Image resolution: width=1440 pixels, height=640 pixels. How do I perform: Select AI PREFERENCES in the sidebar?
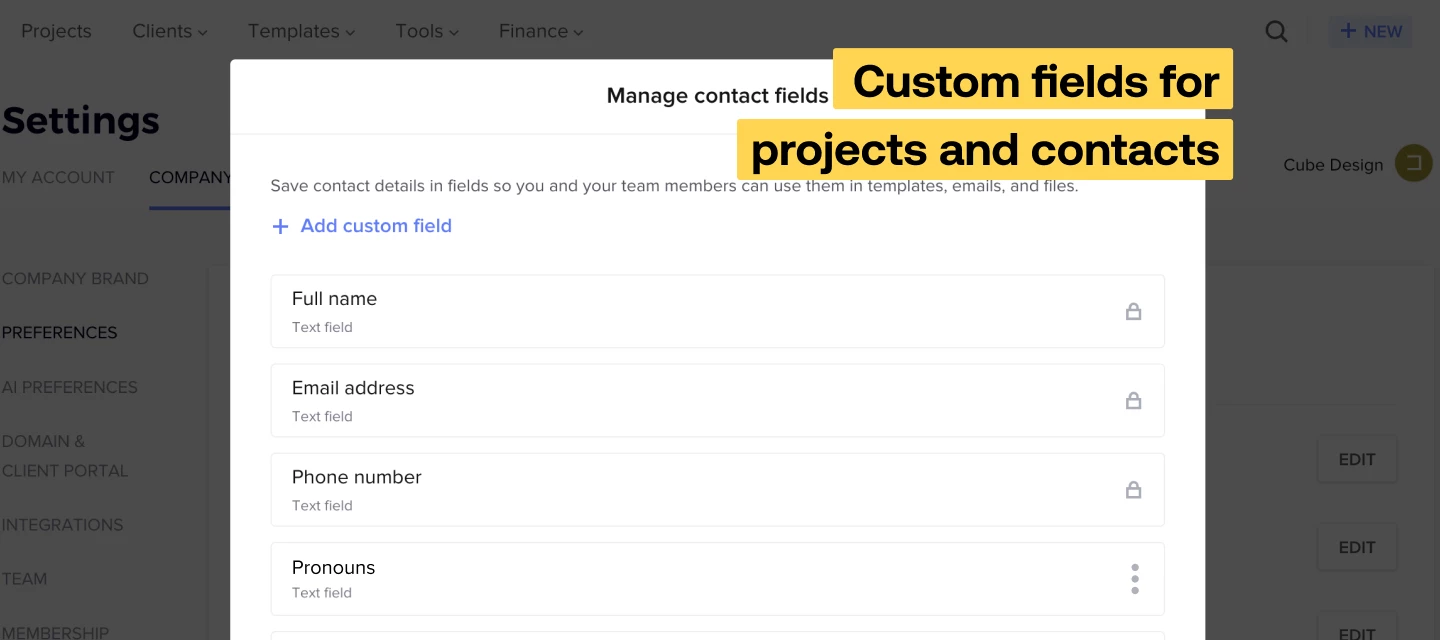click(x=69, y=387)
